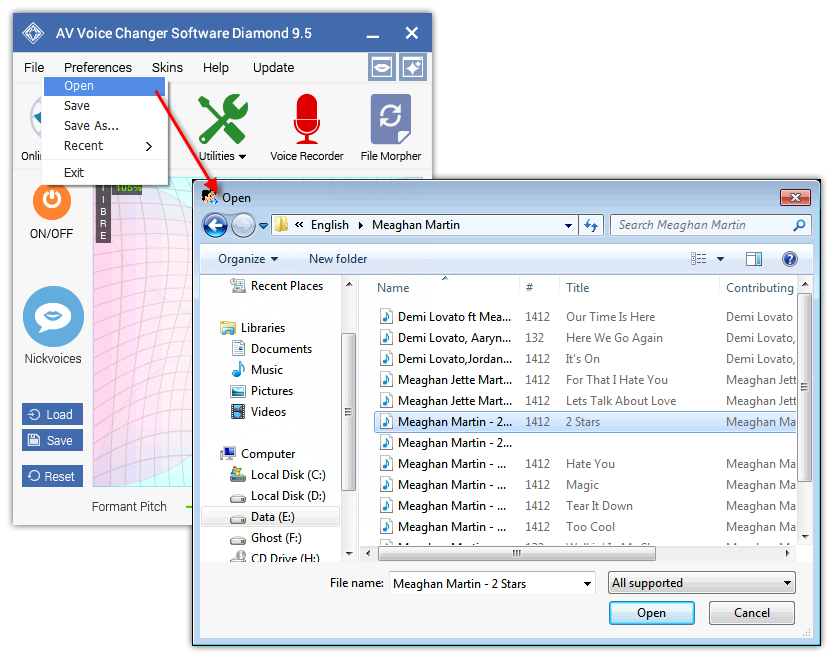Choose Open from the File menu
835x660 pixels.
click(104, 86)
